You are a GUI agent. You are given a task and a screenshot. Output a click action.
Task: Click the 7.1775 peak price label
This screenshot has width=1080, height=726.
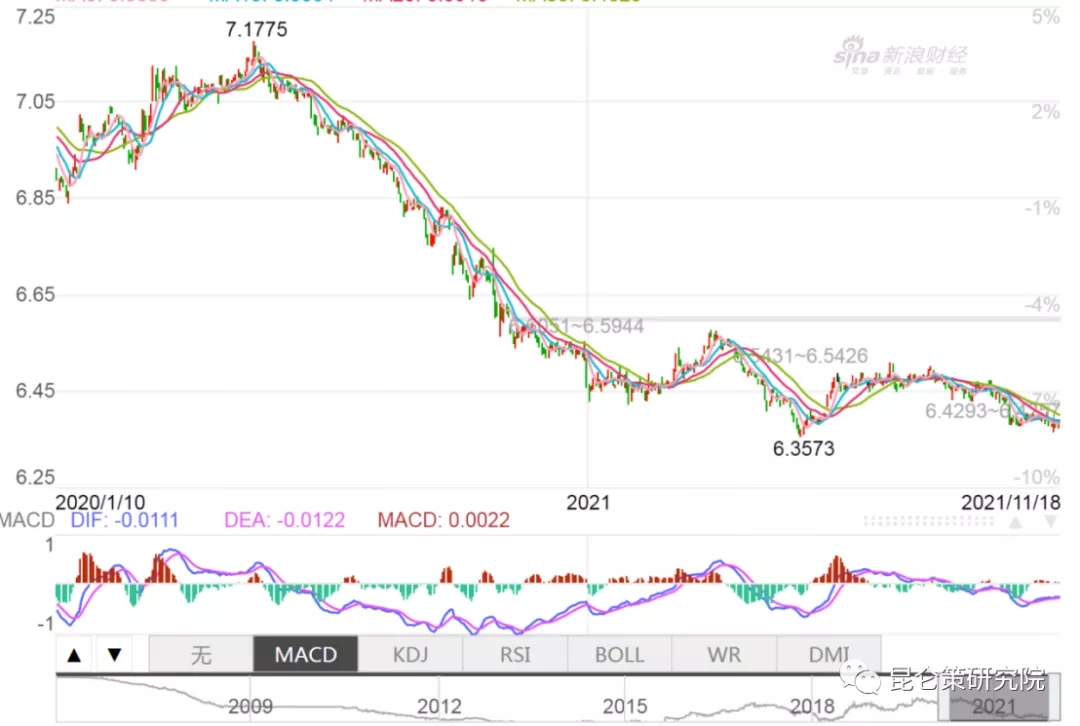(256, 30)
